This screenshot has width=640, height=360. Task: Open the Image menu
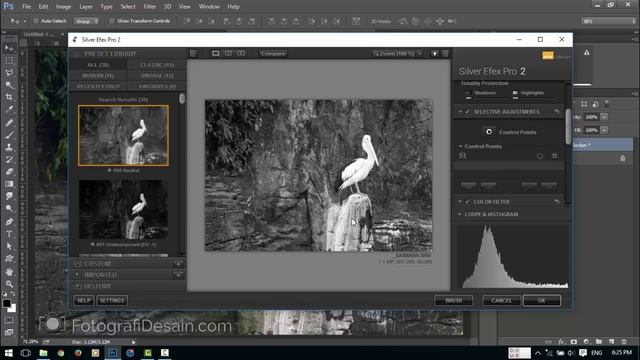click(63, 7)
